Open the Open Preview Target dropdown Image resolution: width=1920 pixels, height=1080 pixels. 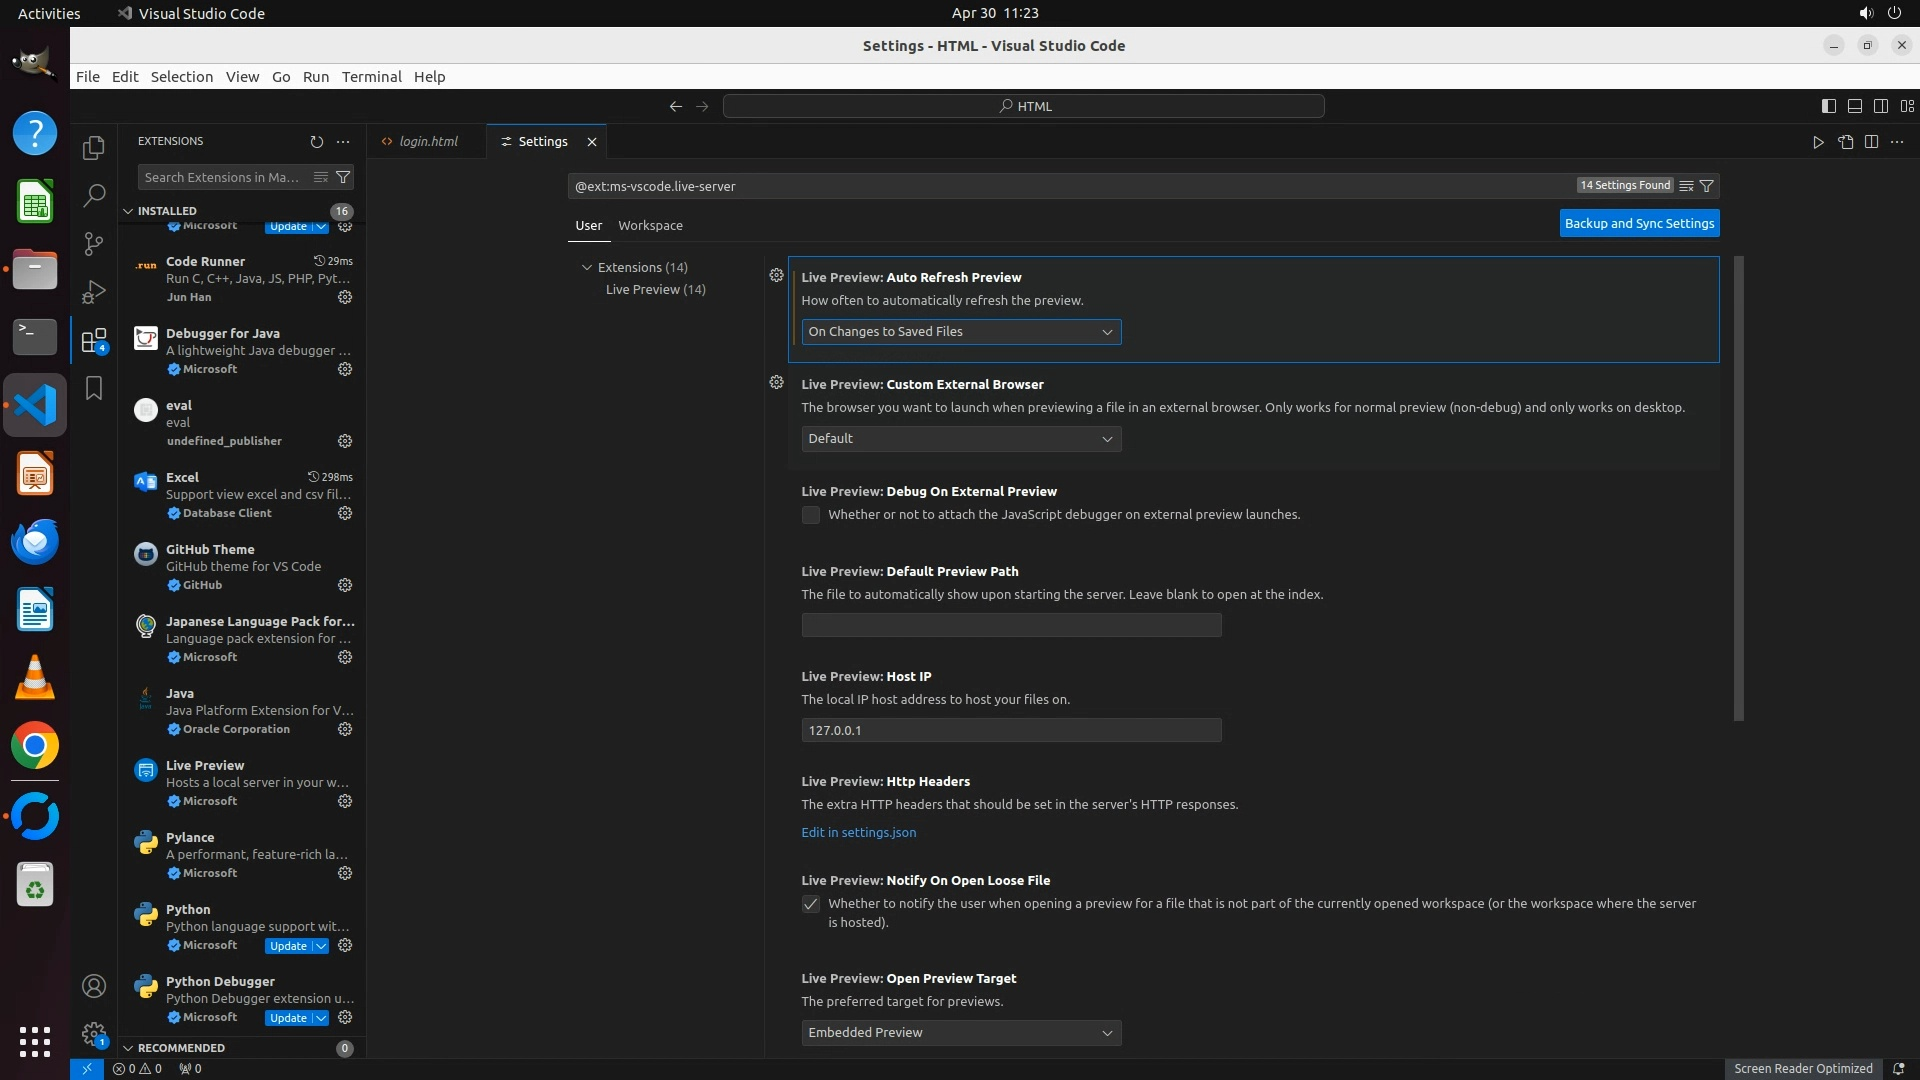(961, 1033)
